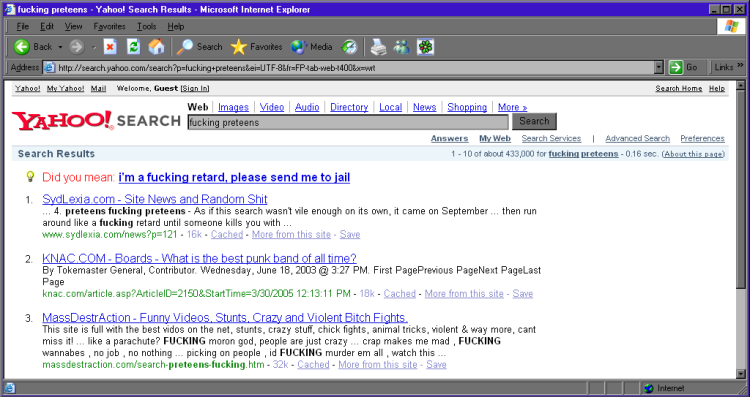Click the Internet zone globe icon
Viewport: 750px width, 397px height.
point(649,388)
